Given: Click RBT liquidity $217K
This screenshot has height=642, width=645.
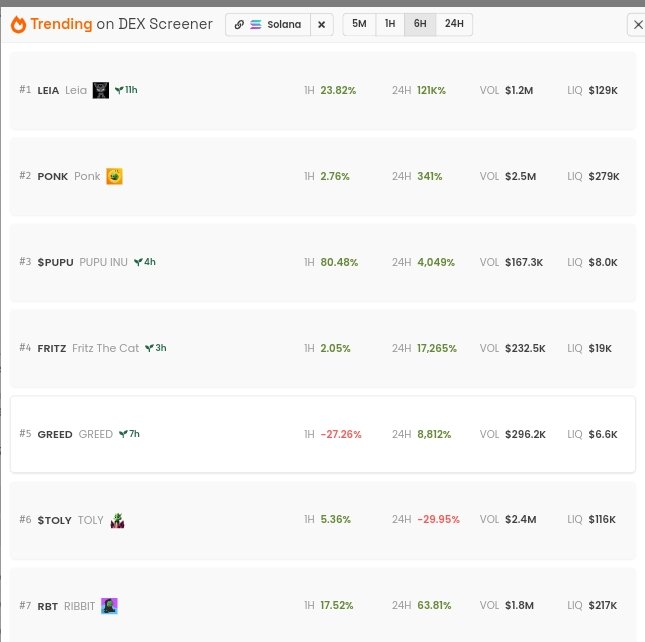Looking at the screenshot, I should coord(603,605).
